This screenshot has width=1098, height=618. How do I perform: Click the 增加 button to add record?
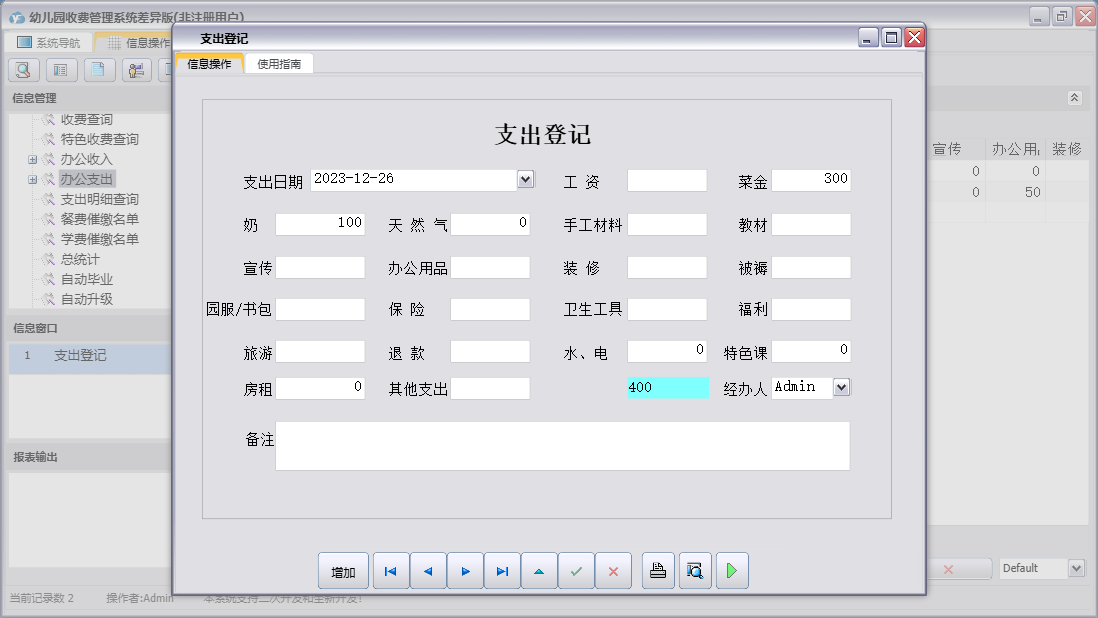tap(343, 570)
